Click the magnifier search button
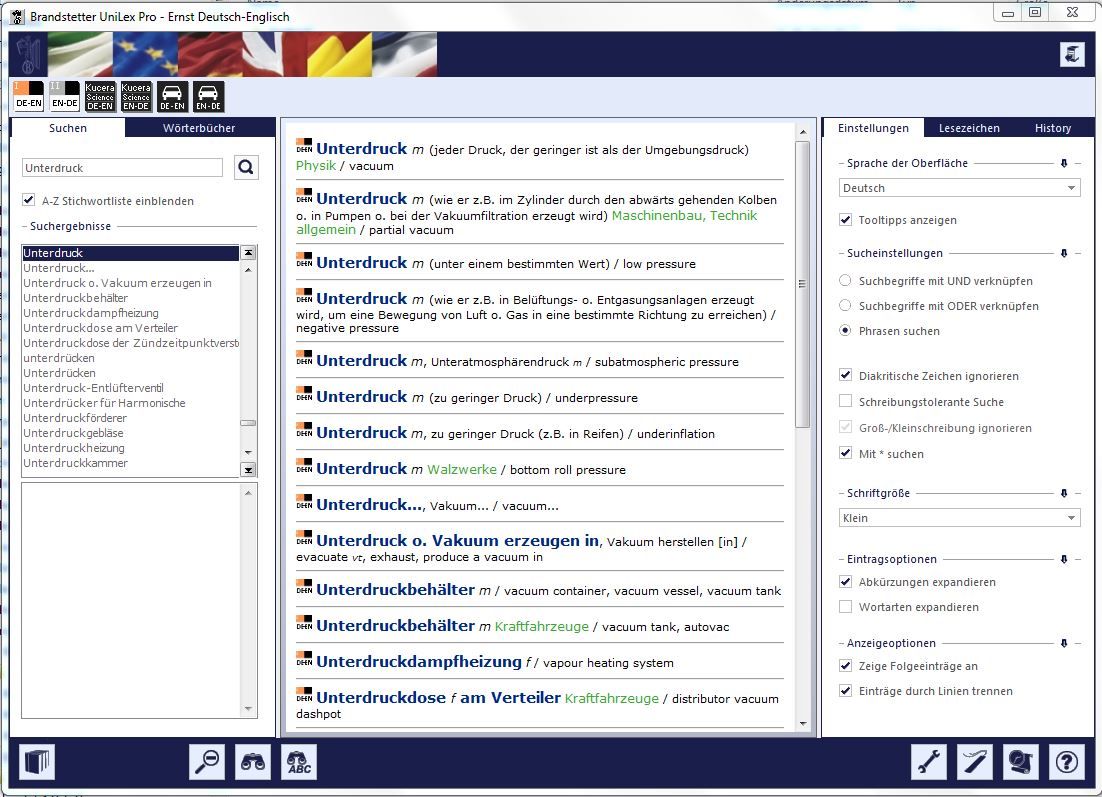The width and height of the screenshot is (1102, 797). point(246,168)
